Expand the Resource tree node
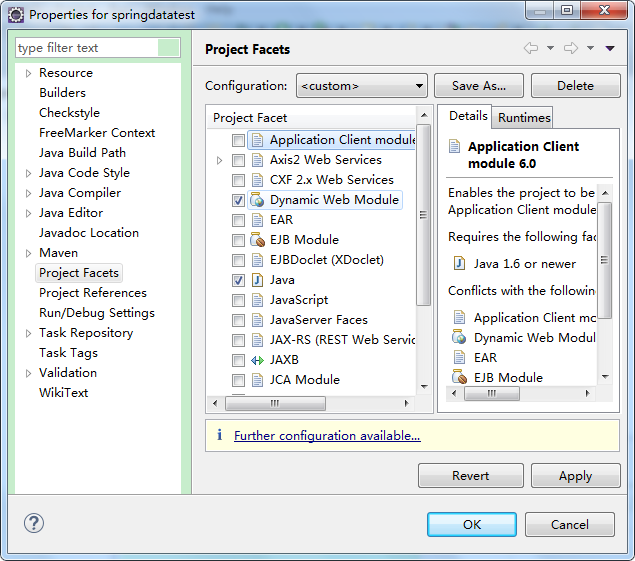The image size is (635, 561). click(x=28, y=73)
